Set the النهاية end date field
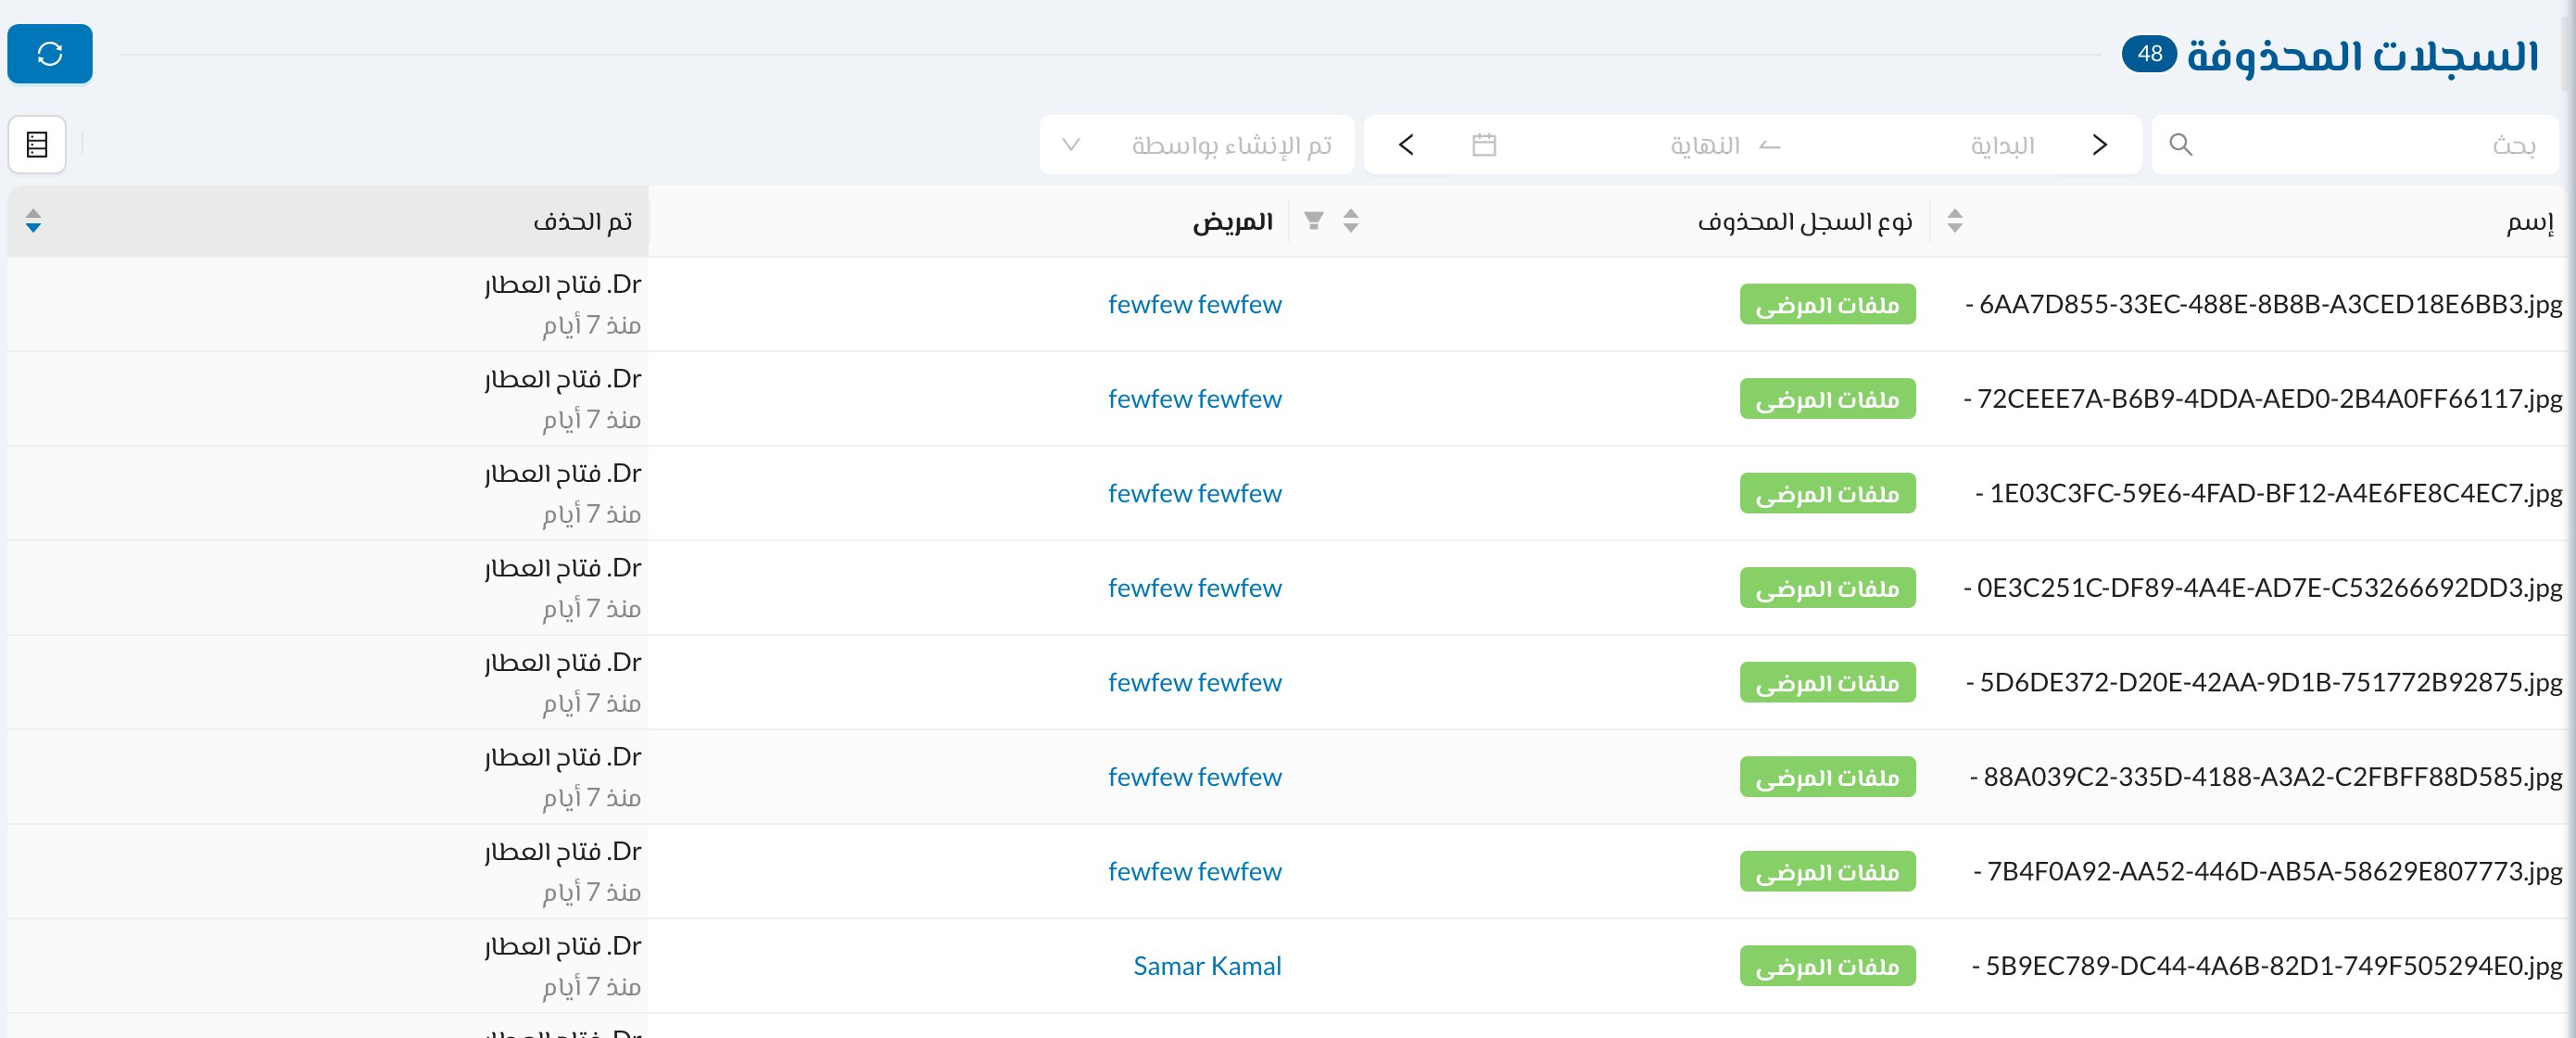The image size is (2576, 1038). (1704, 146)
